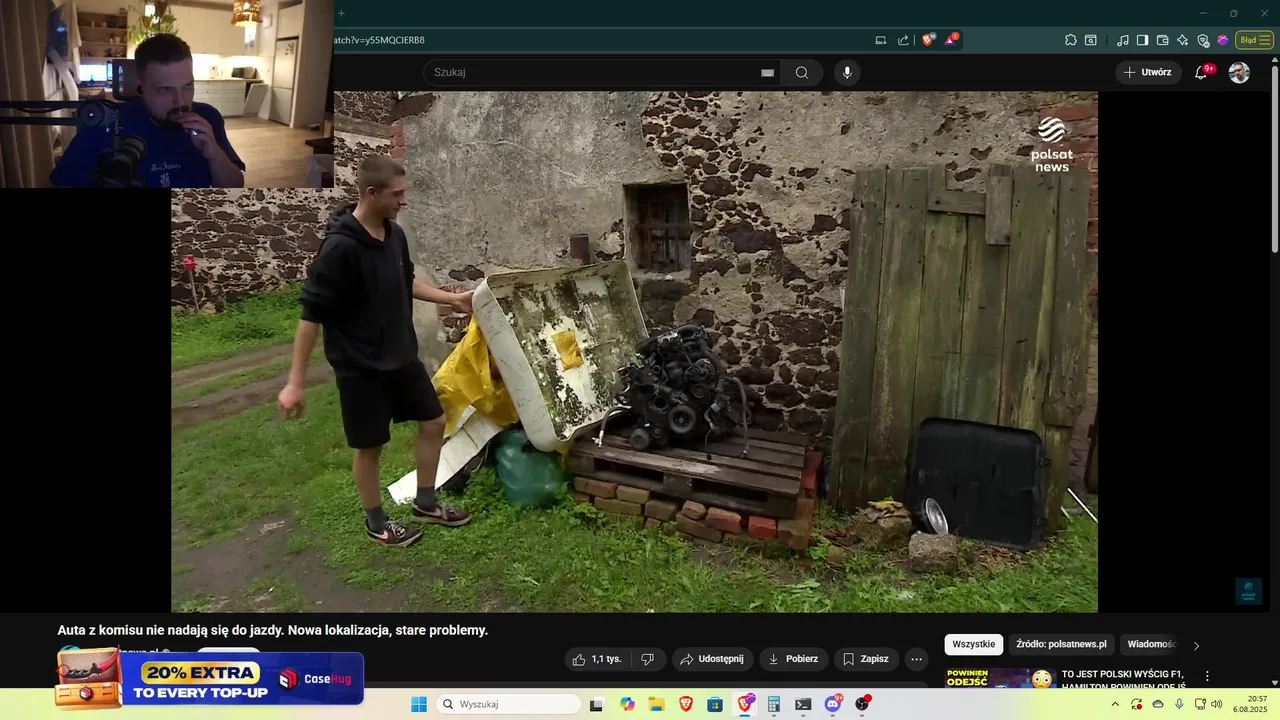Click the Brave Shields lion icon
This screenshot has height=720, width=1280.
coord(928,40)
